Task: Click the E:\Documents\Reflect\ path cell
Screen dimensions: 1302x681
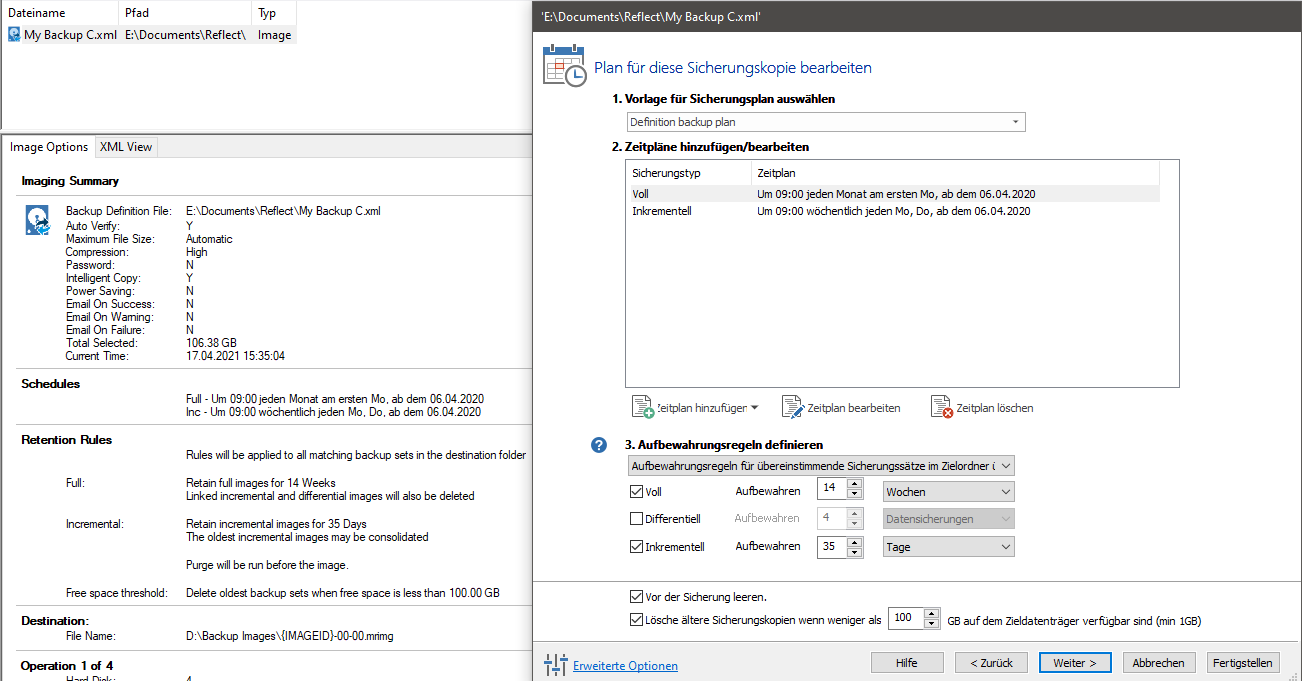Action: coord(185,34)
